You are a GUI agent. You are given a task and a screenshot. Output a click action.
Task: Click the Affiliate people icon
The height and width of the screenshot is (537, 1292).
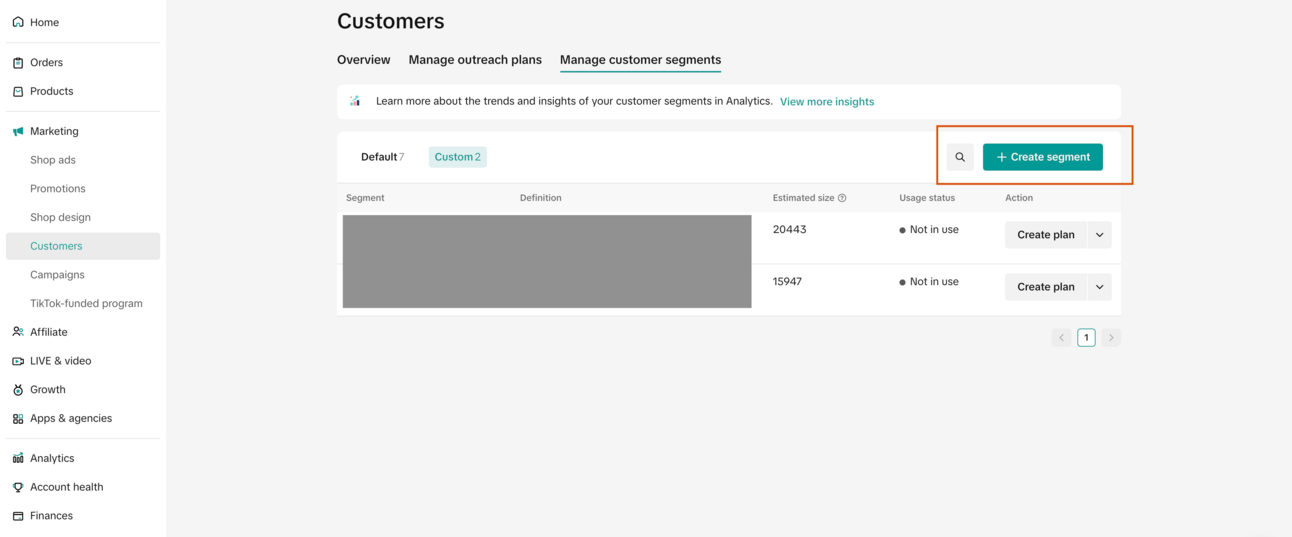click(x=18, y=332)
